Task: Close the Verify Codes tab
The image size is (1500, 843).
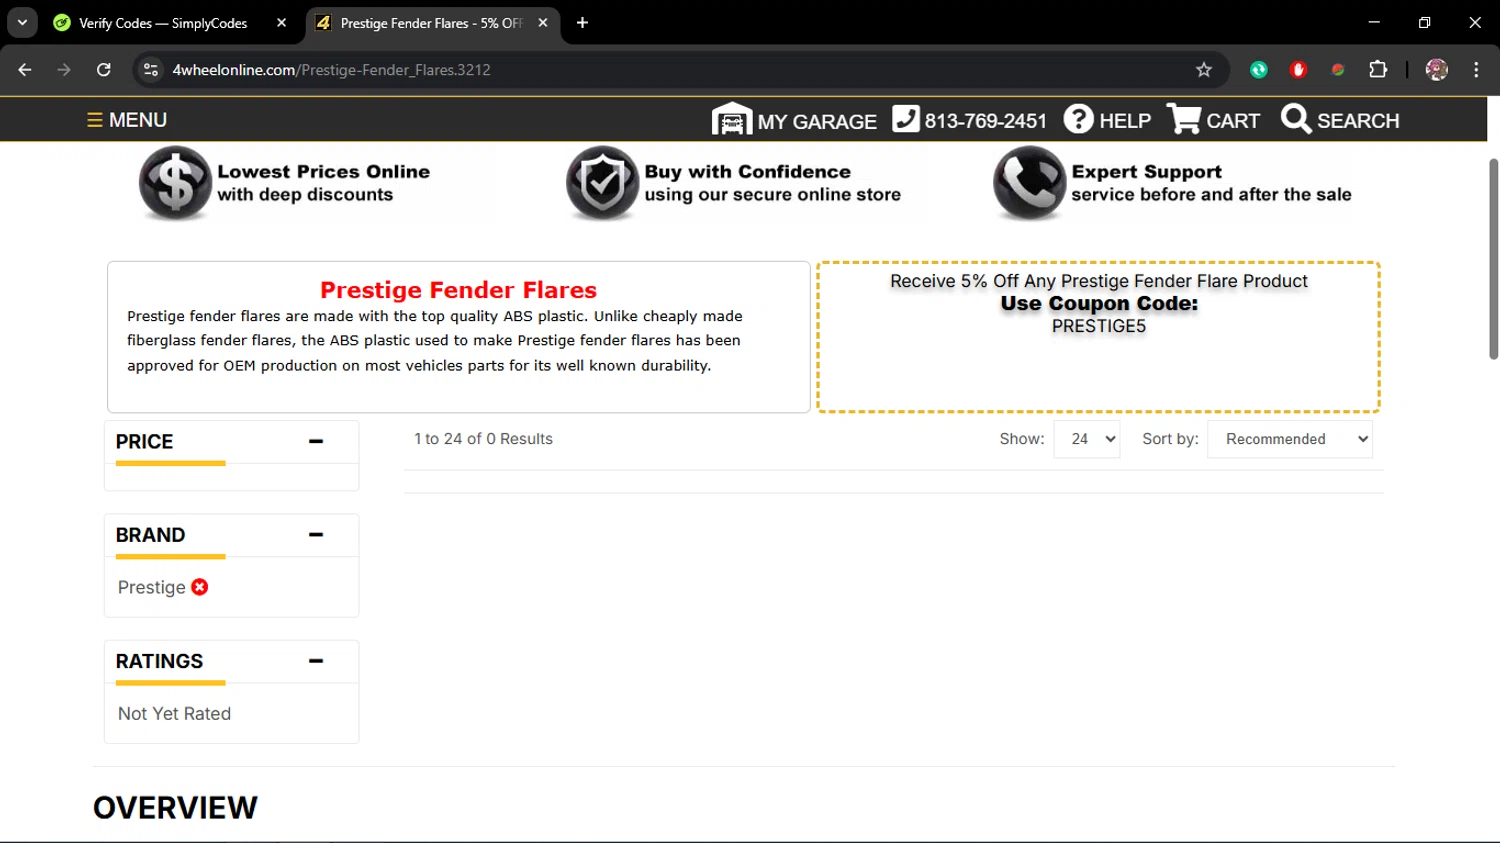Action: pos(282,23)
